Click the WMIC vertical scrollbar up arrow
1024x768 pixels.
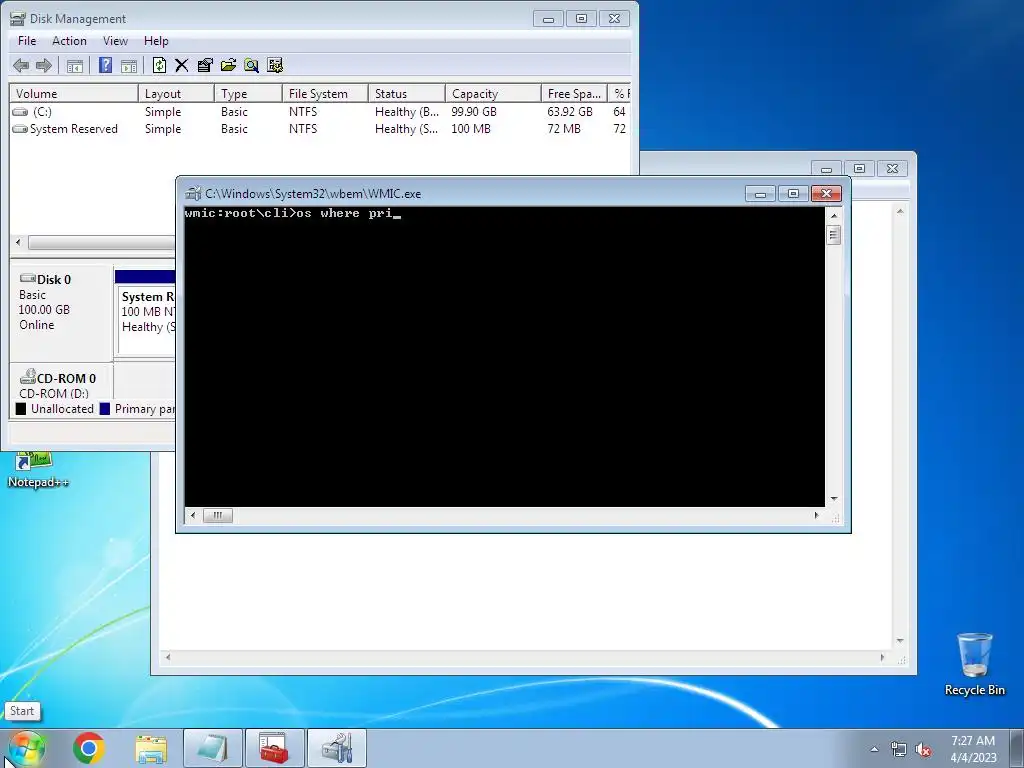[834, 215]
